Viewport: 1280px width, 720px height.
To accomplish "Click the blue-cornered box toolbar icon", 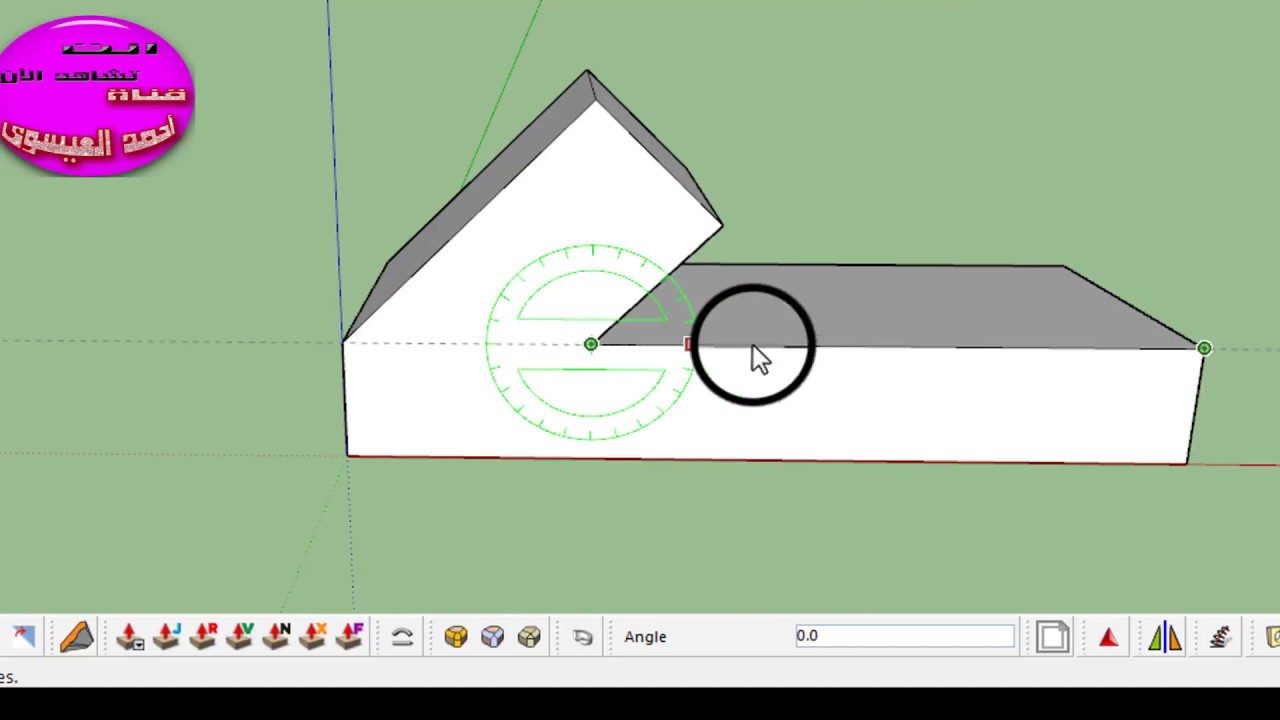I will (x=492, y=637).
